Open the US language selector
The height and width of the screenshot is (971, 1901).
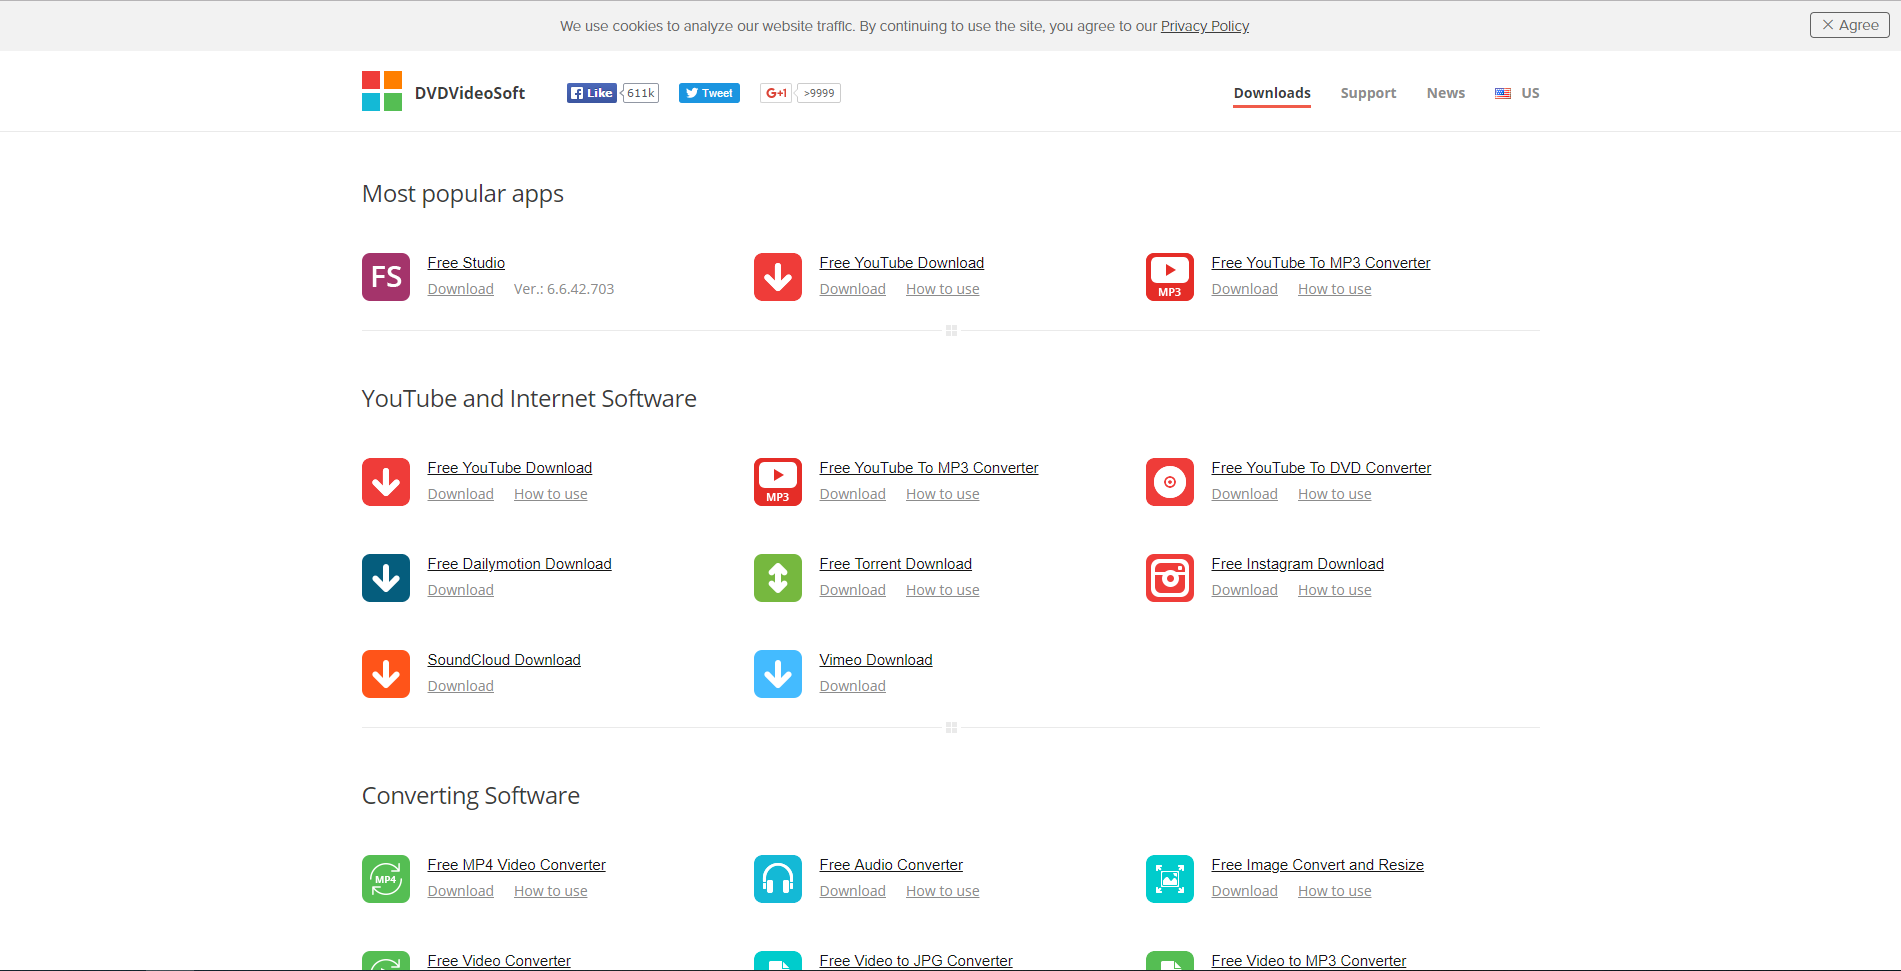(x=1517, y=93)
